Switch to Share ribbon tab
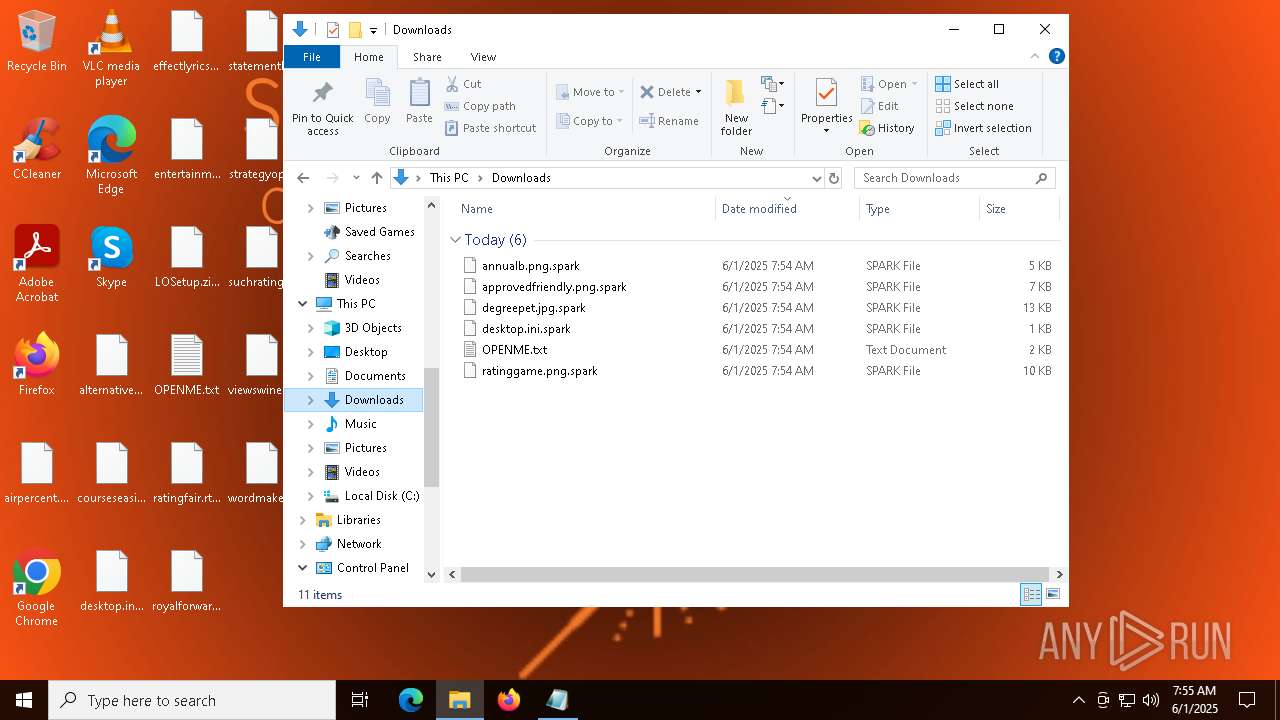1280x720 pixels. click(427, 57)
